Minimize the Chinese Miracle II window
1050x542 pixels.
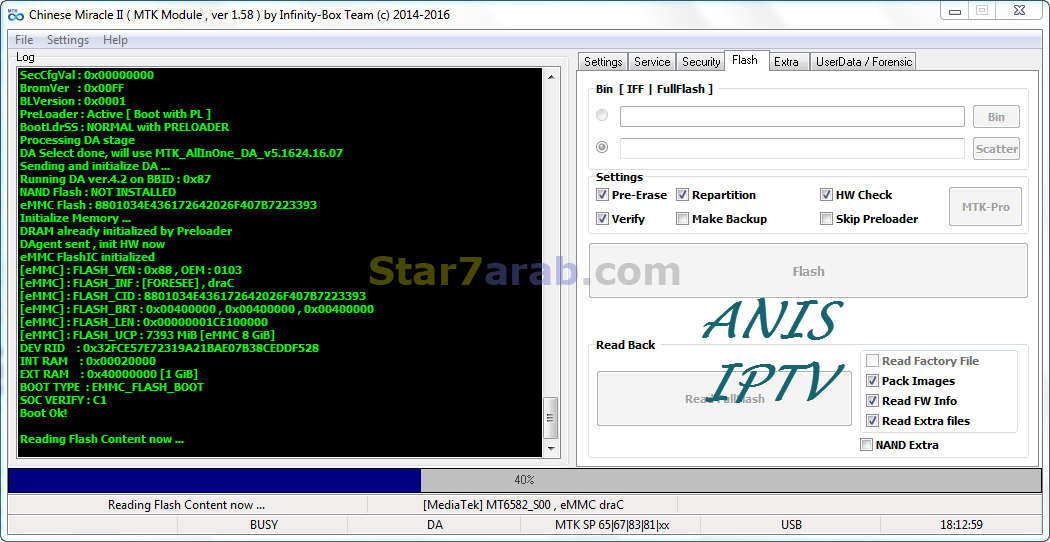pos(956,10)
